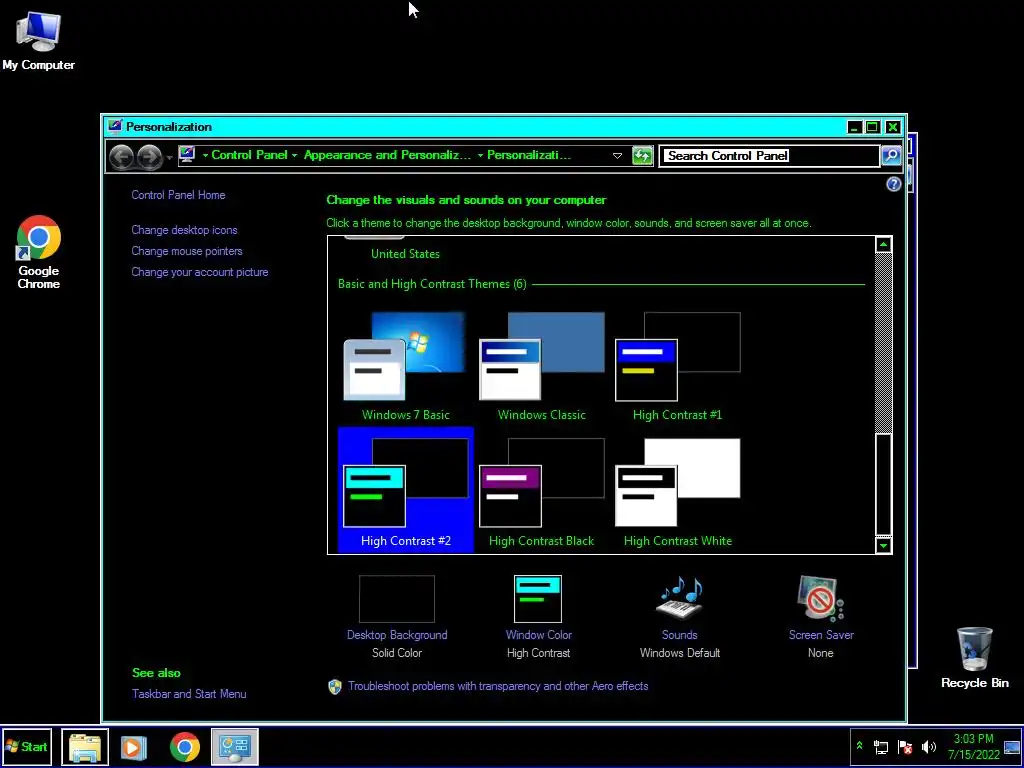Image resolution: width=1024 pixels, height=768 pixels.
Task: Click the Personalization title bar icon
Action: coord(115,126)
